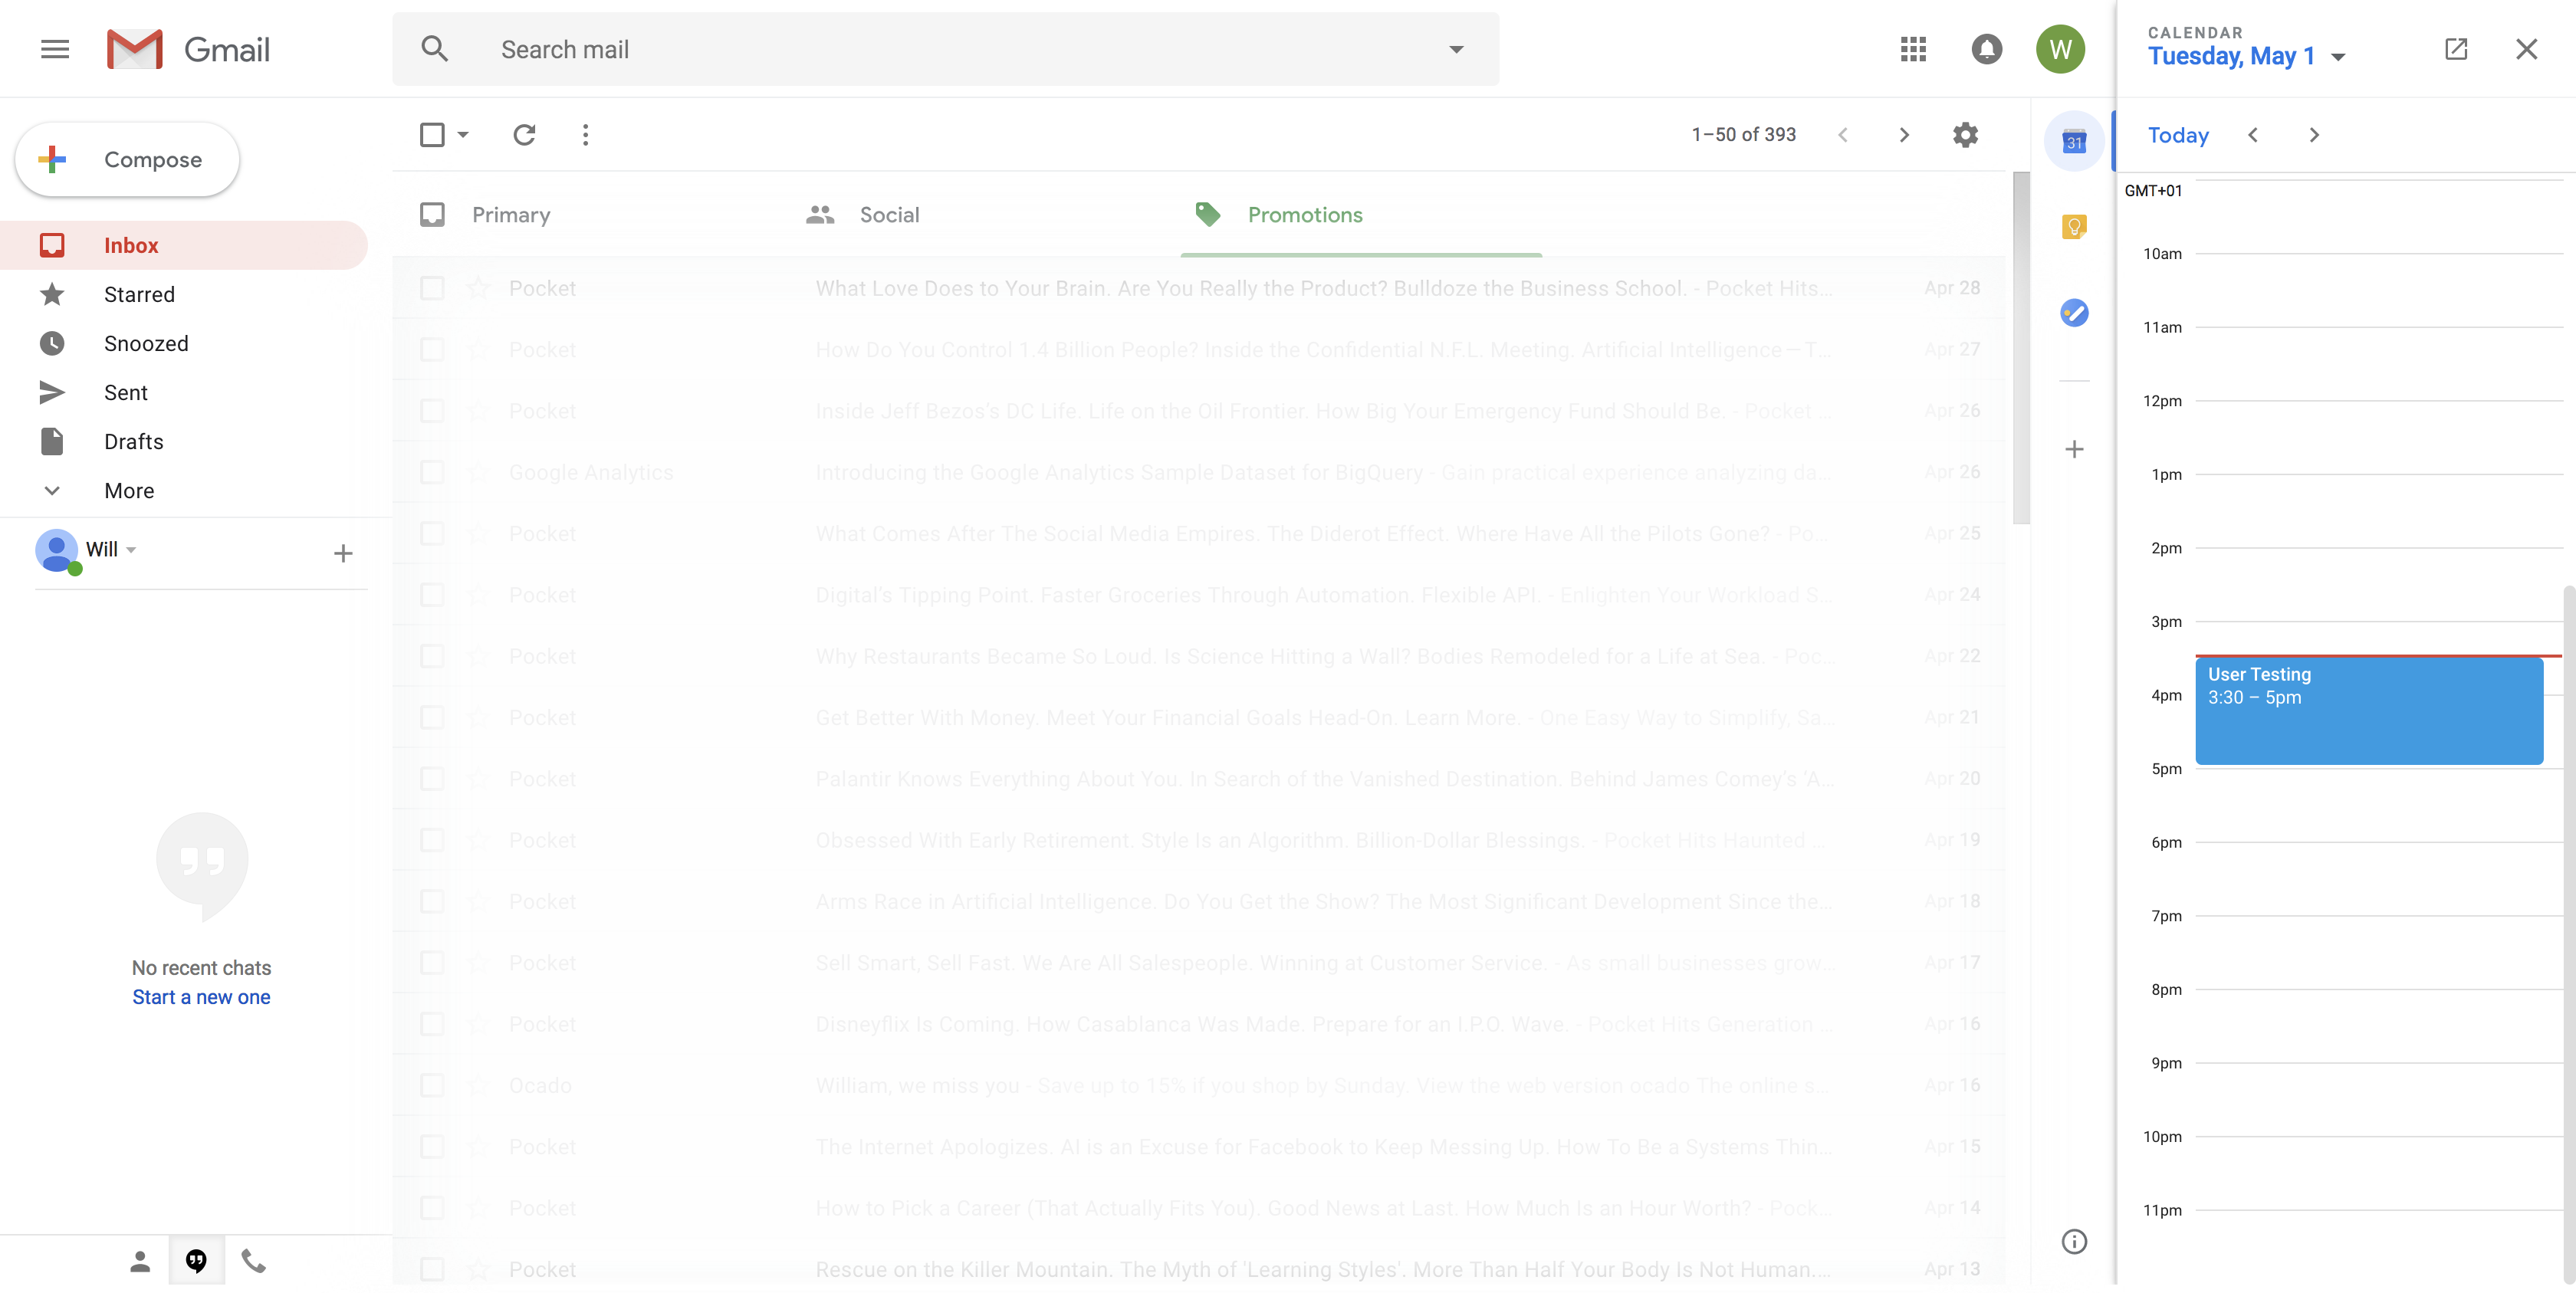Screen dimensions: 2576x1293
Task: Open the contacts person icon
Action: (140, 1261)
